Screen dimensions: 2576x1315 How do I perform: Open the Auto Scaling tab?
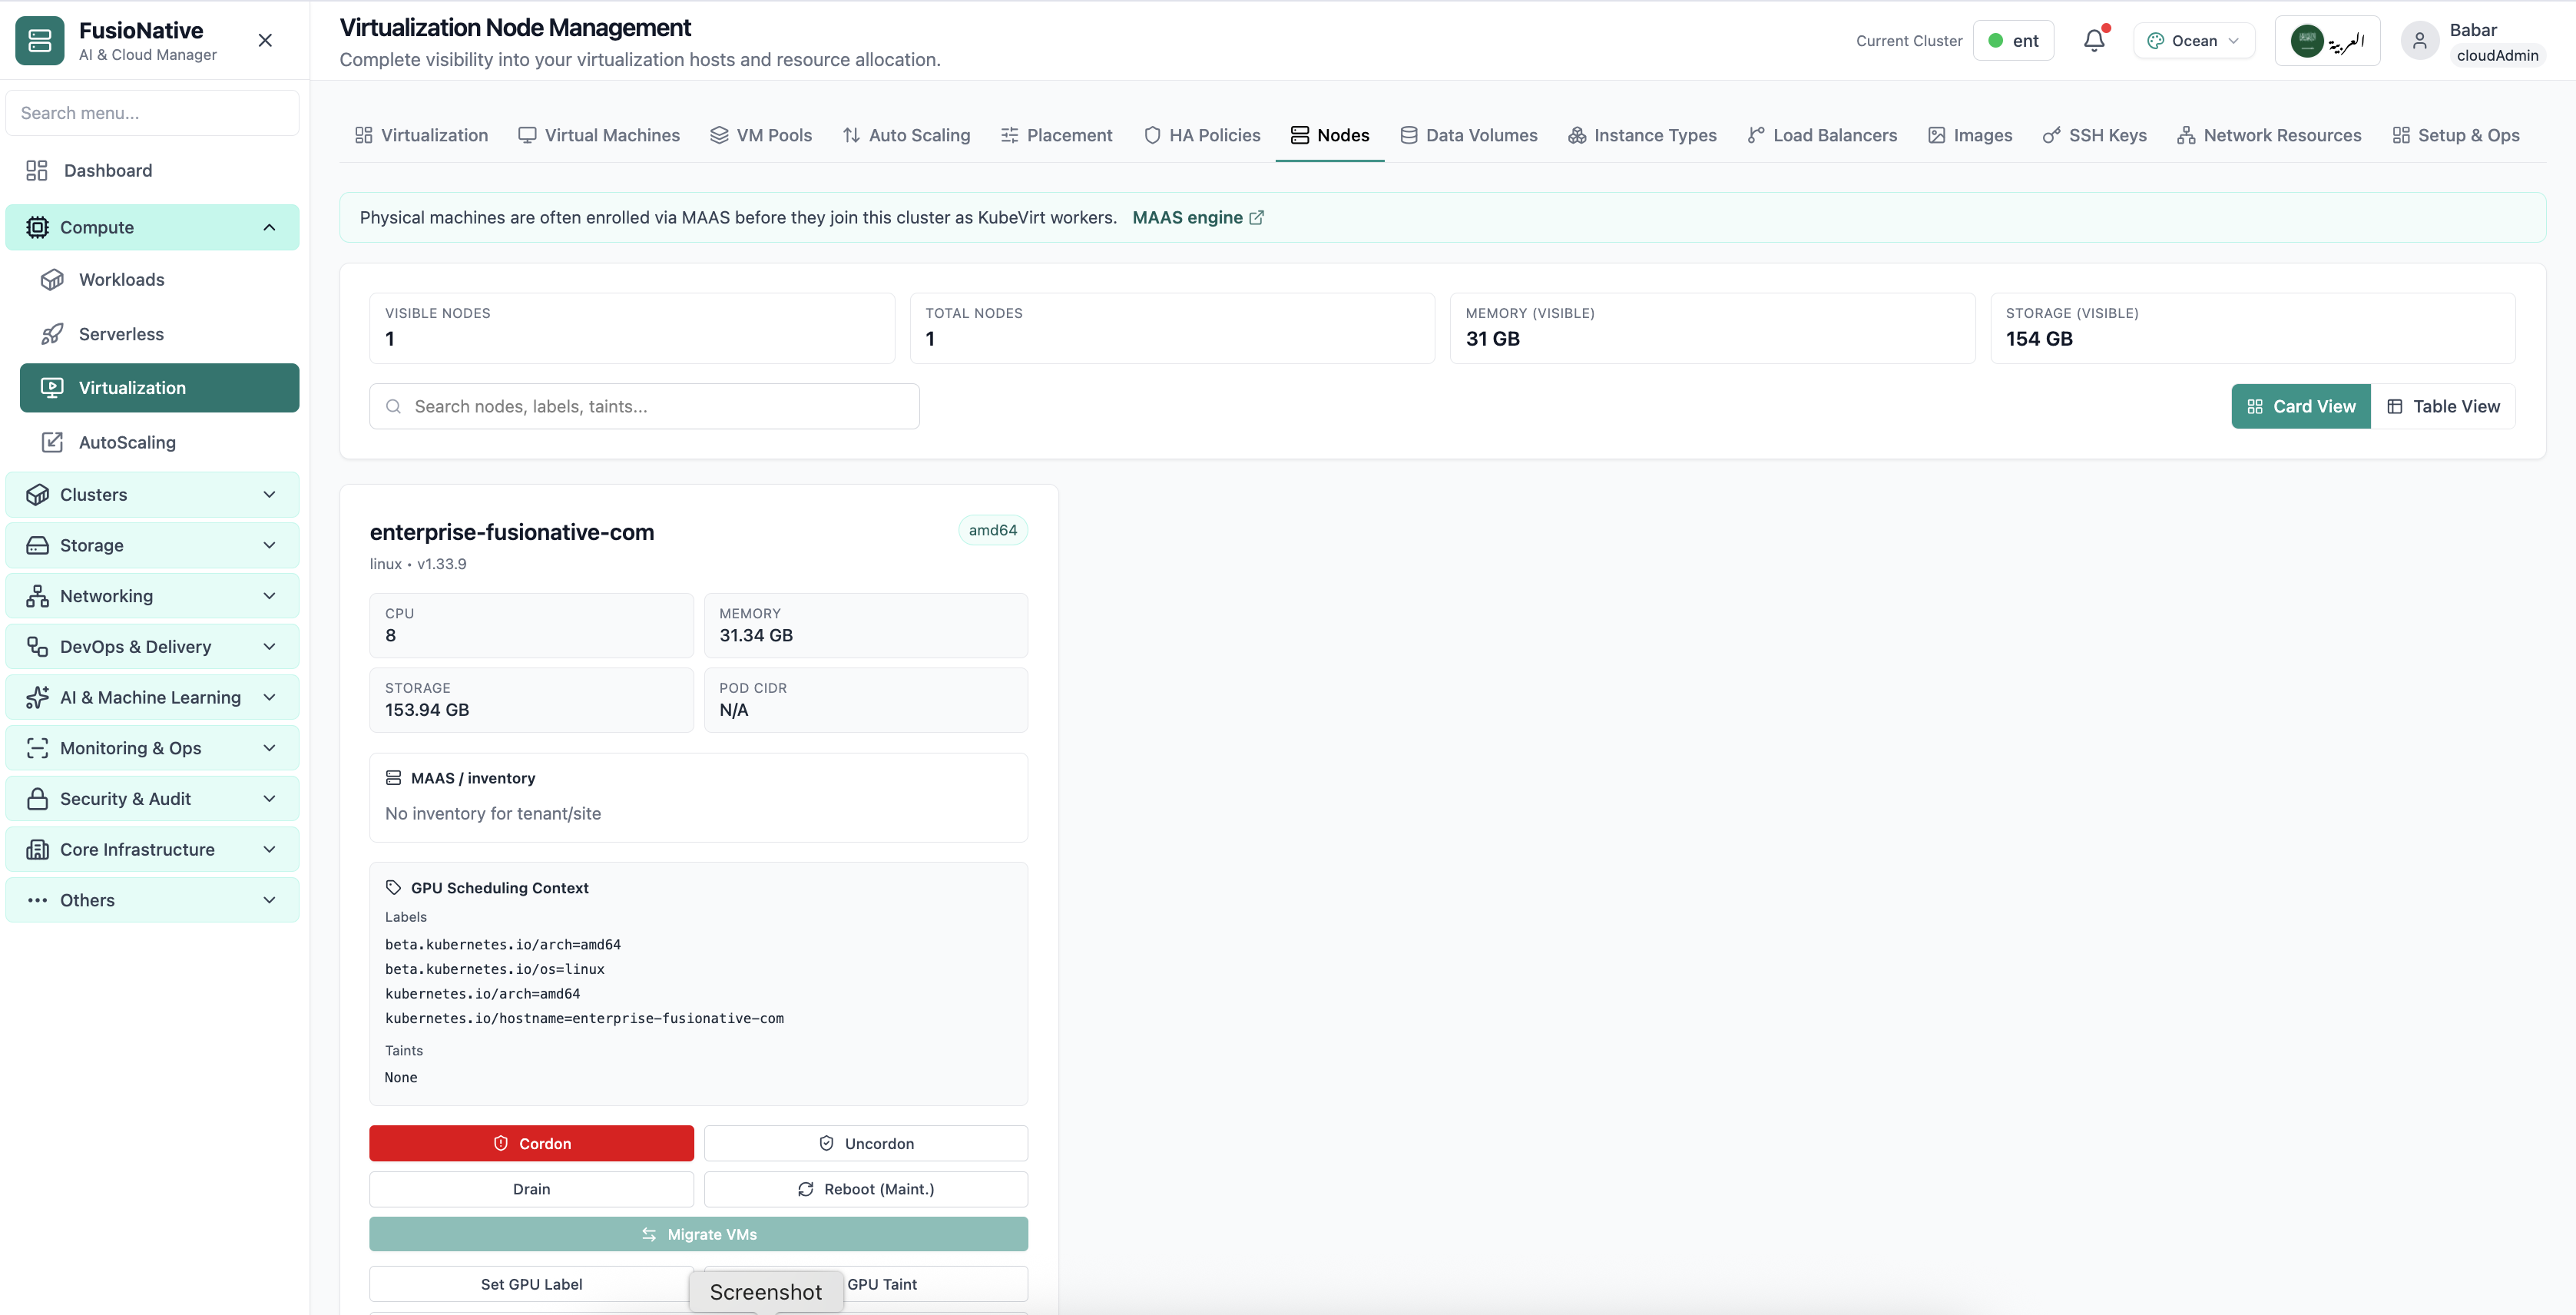point(906,135)
